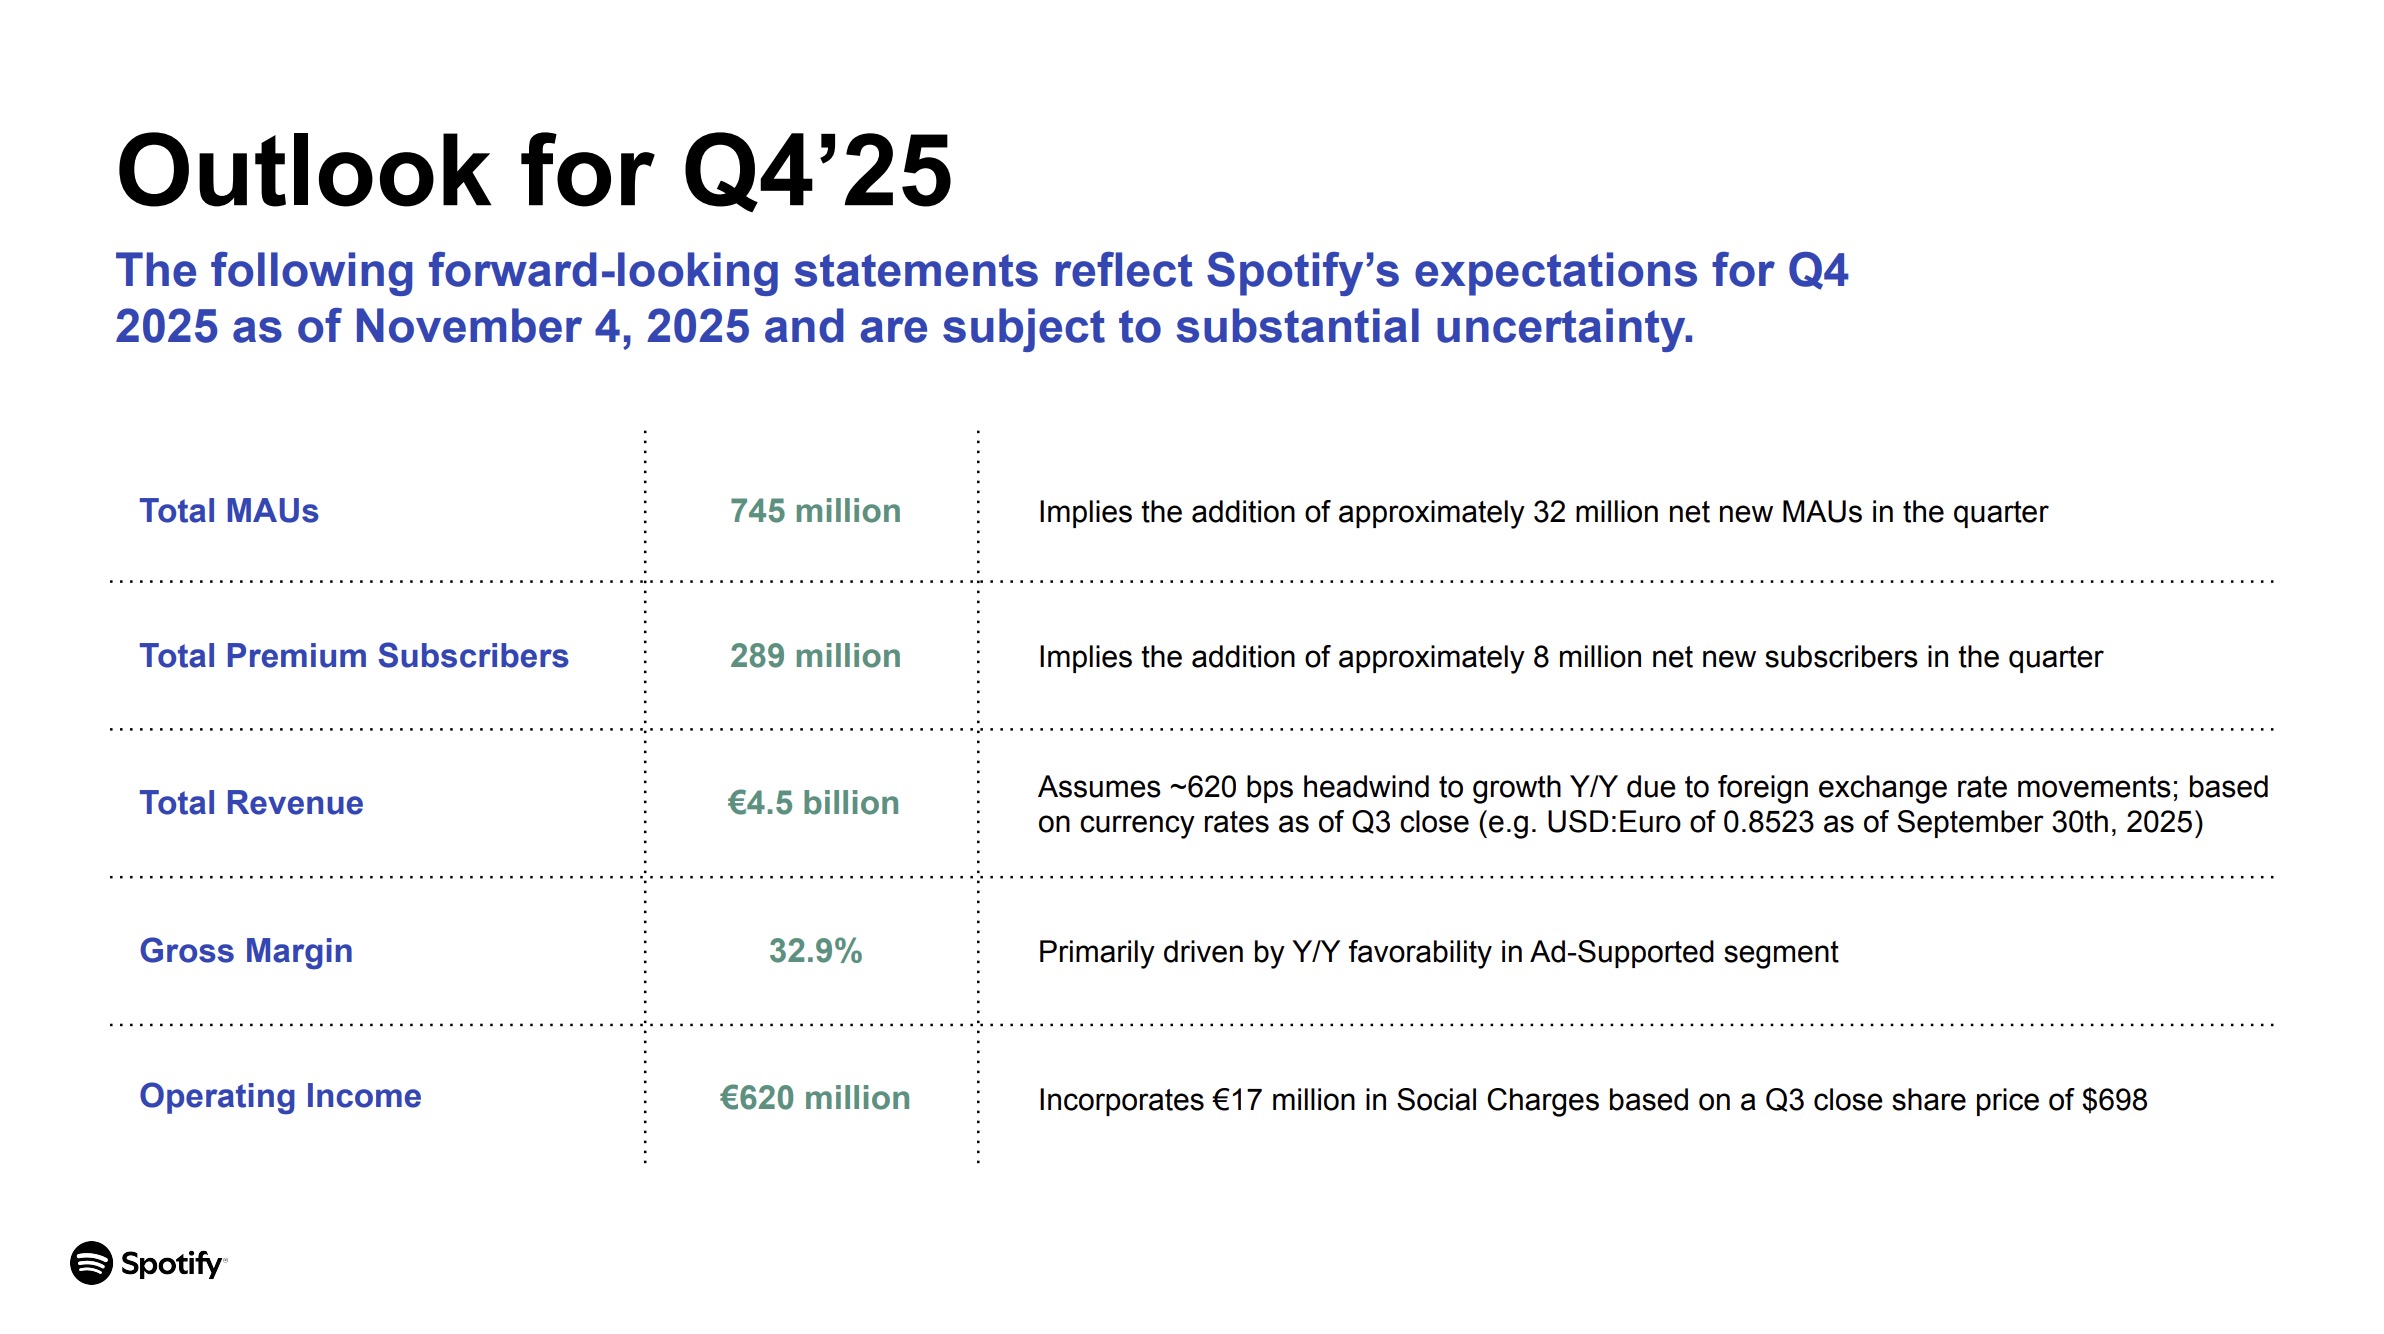The height and width of the screenshot is (1334, 2384).
Task: Select the "32.9%" gross margin value
Action: pyautogui.click(x=815, y=951)
